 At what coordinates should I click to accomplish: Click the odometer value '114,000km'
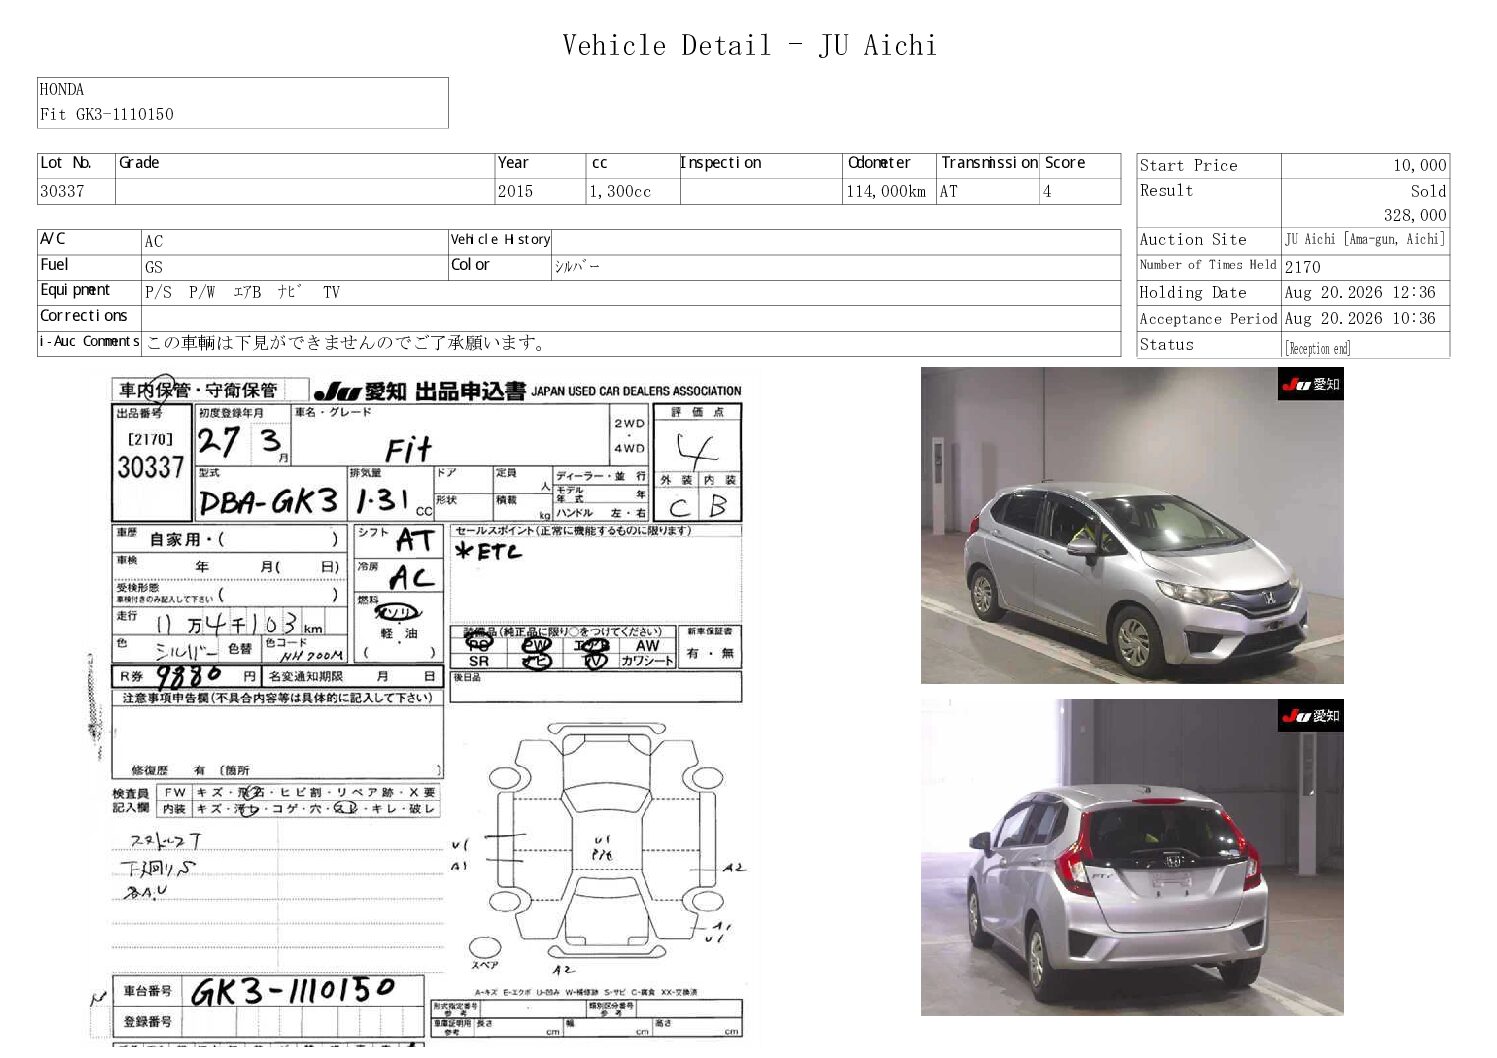(886, 191)
